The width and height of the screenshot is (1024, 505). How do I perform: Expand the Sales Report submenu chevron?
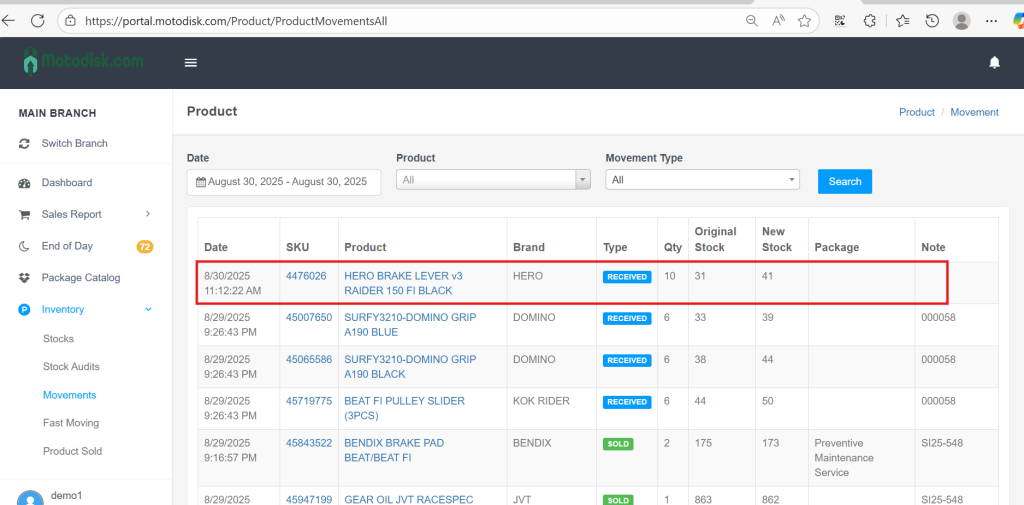(x=148, y=214)
